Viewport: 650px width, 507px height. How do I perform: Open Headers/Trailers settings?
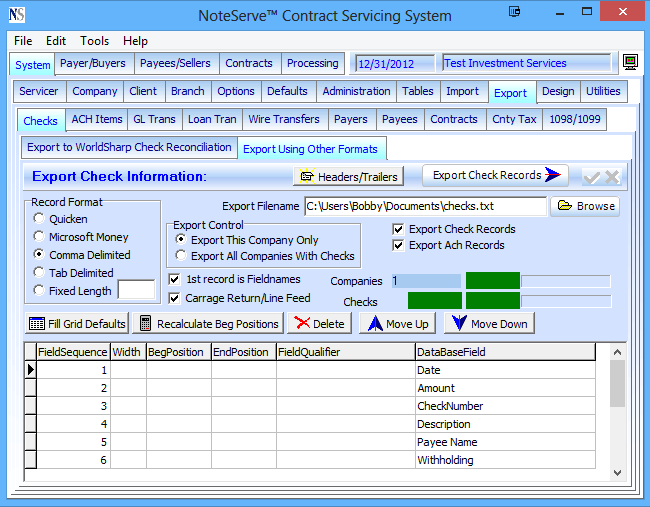[x=348, y=177]
